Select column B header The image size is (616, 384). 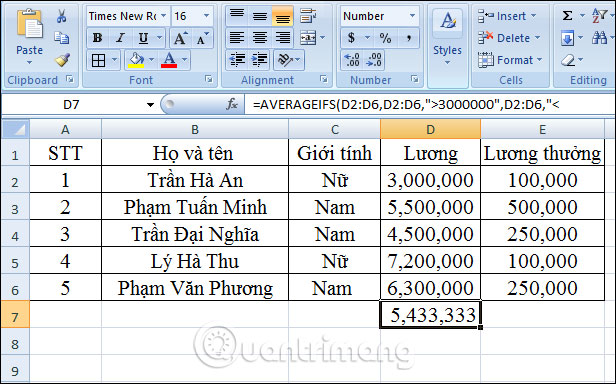pos(195,129)
